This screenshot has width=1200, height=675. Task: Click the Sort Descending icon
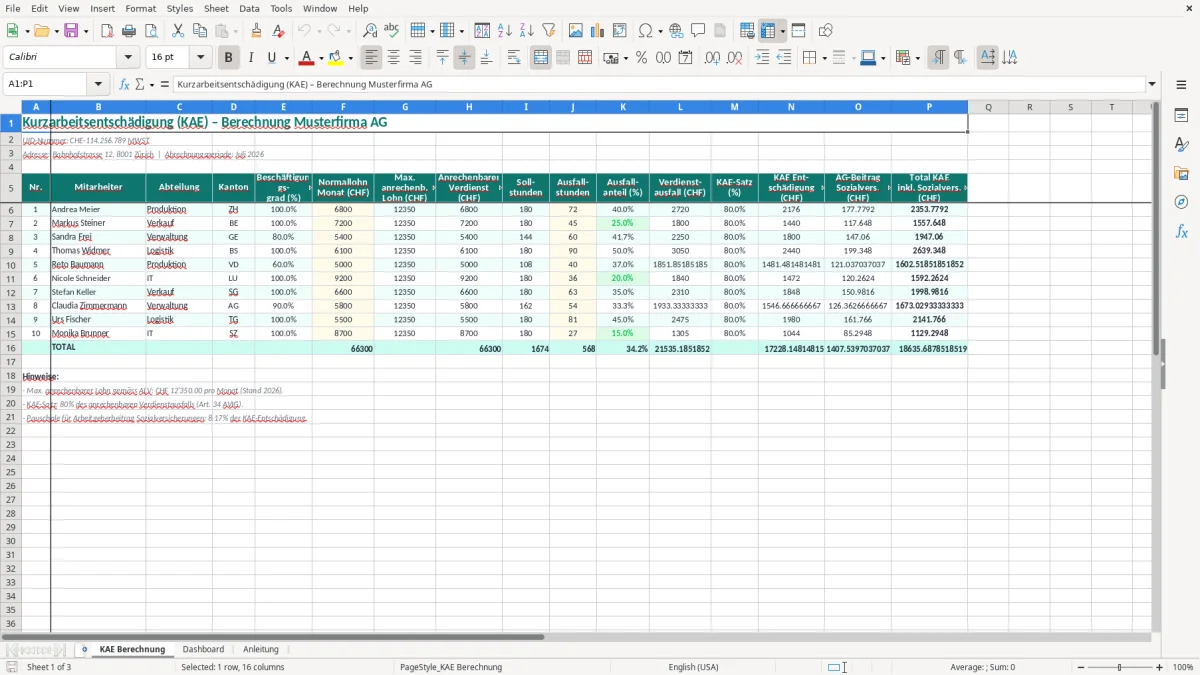(x=526, y=31)
